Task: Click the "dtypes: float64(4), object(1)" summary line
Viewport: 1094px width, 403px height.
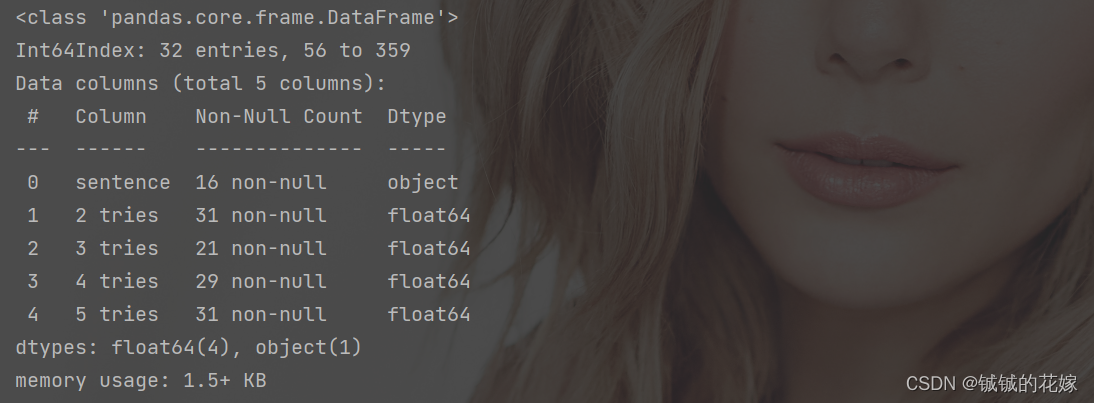Action: (188, 347)
